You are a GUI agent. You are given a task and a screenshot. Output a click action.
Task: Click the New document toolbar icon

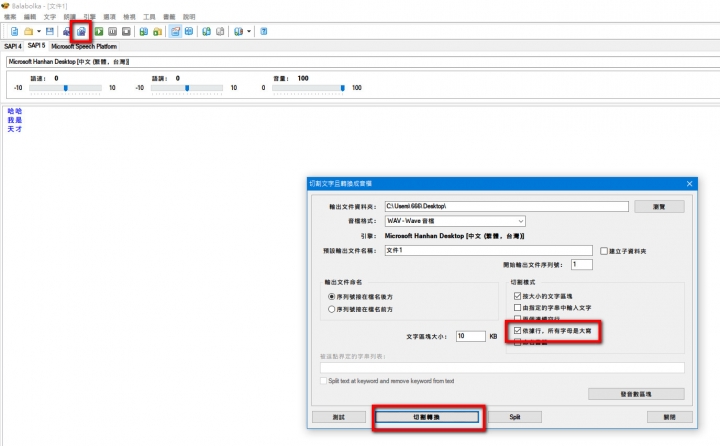(14, 32)
